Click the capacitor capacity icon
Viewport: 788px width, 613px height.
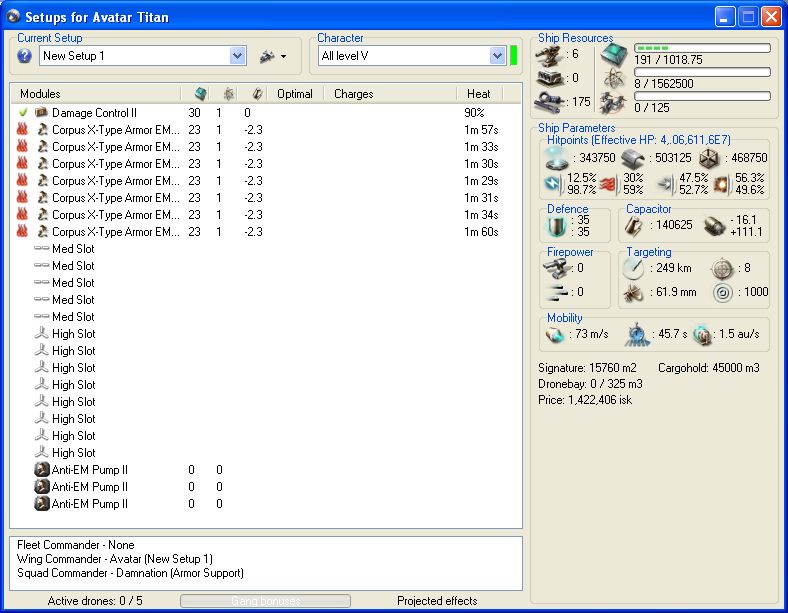pyautogui.click(x=634, y=226)
